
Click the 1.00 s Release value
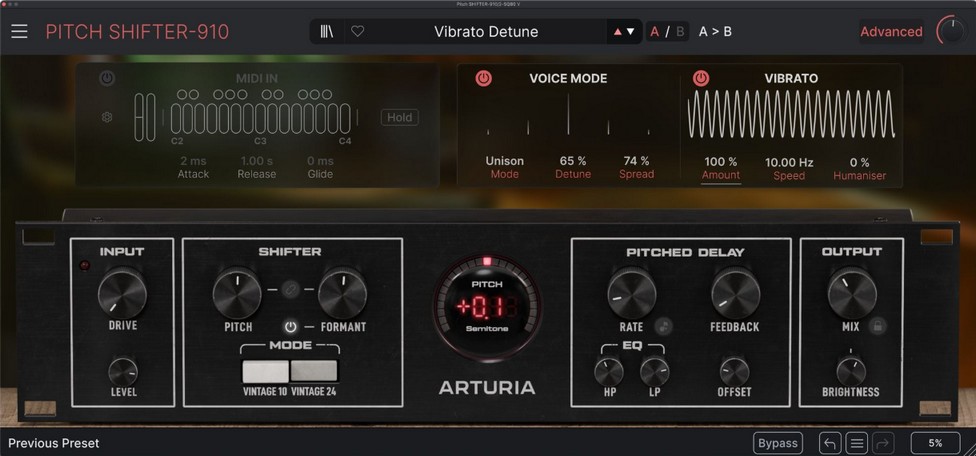pos(256,161)
